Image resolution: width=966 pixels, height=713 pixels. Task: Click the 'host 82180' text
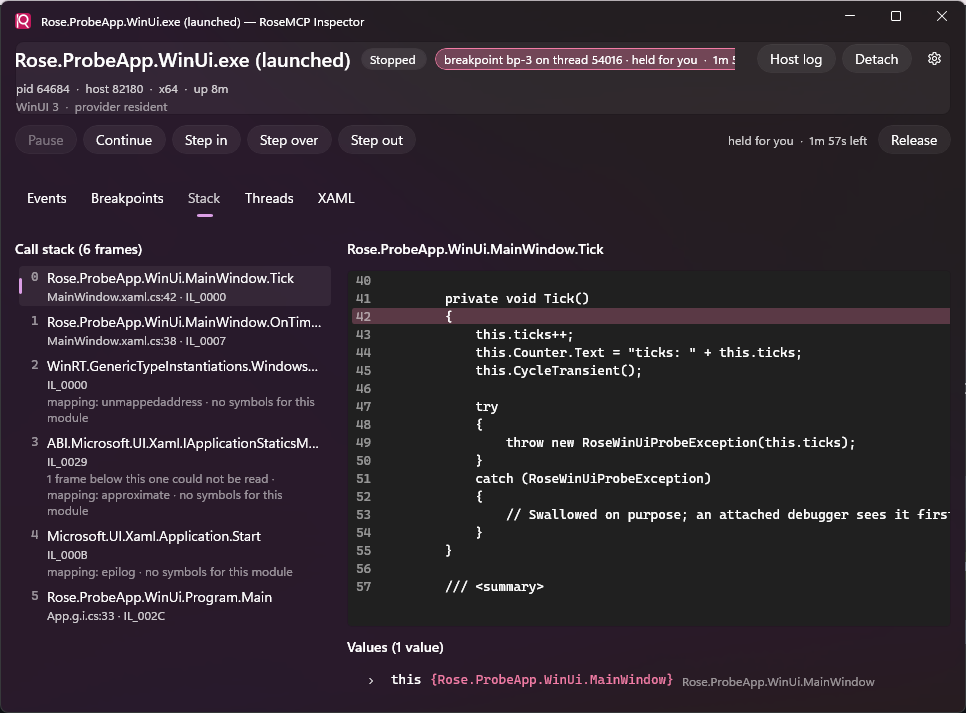click(x=114, y=89)
